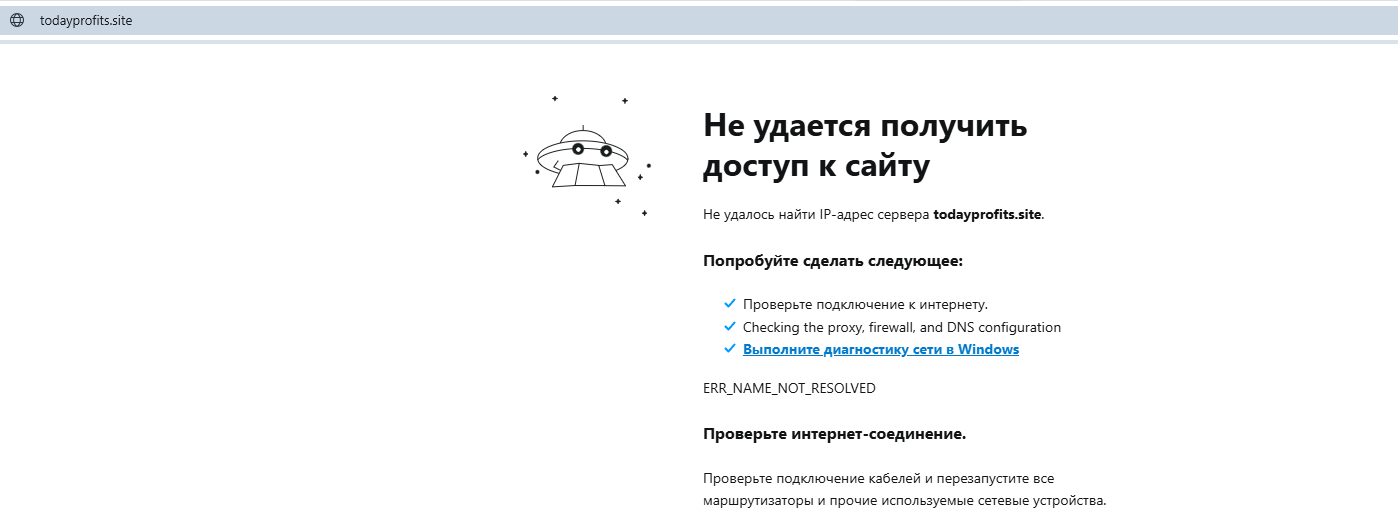
Task: Click 'Проверьте подключение к интернету.' list item text
Action: (865, 304)
